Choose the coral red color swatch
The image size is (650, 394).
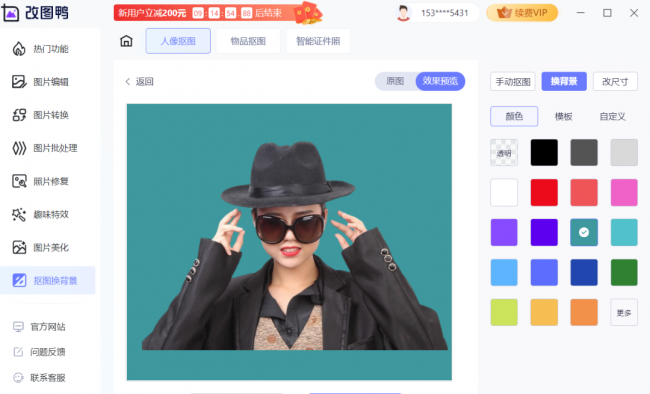click(x=584, y=192)
